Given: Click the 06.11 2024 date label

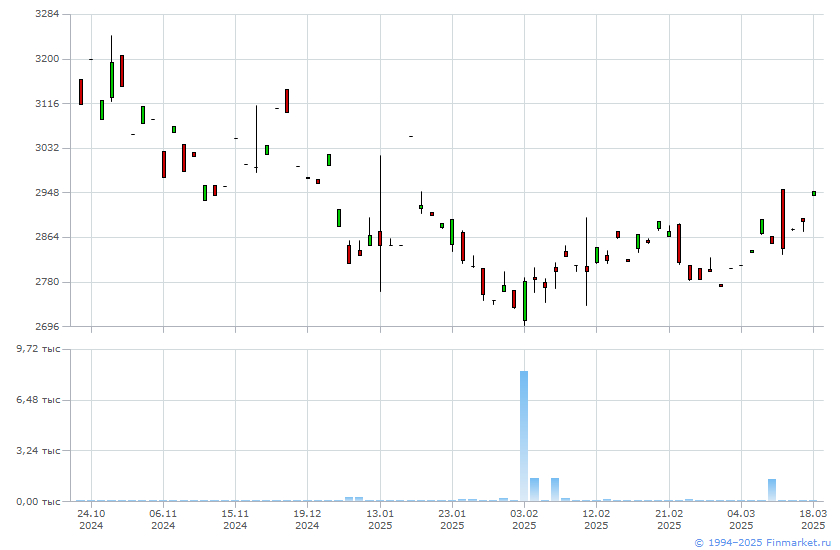Looking at the screenshot, I should (x=163, y=518).
